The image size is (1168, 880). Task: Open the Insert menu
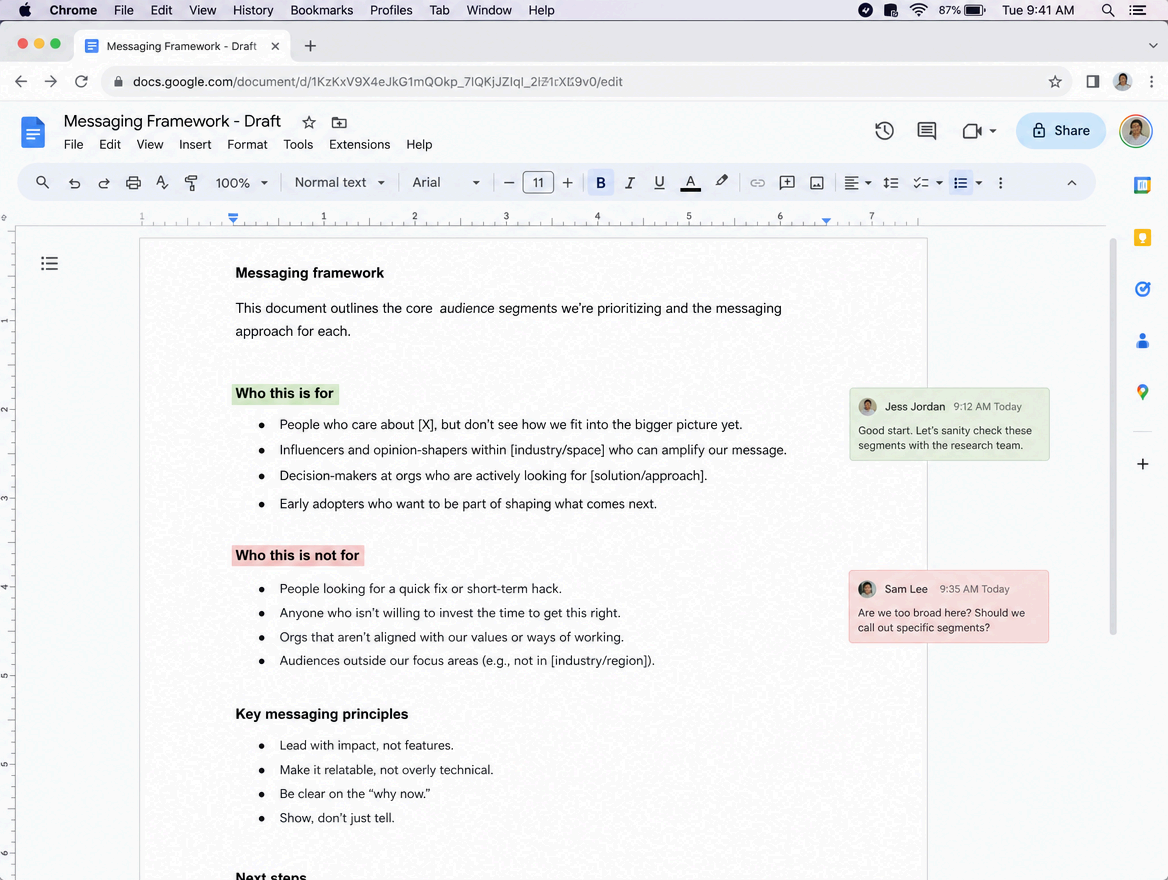click(x=195, y=145)
